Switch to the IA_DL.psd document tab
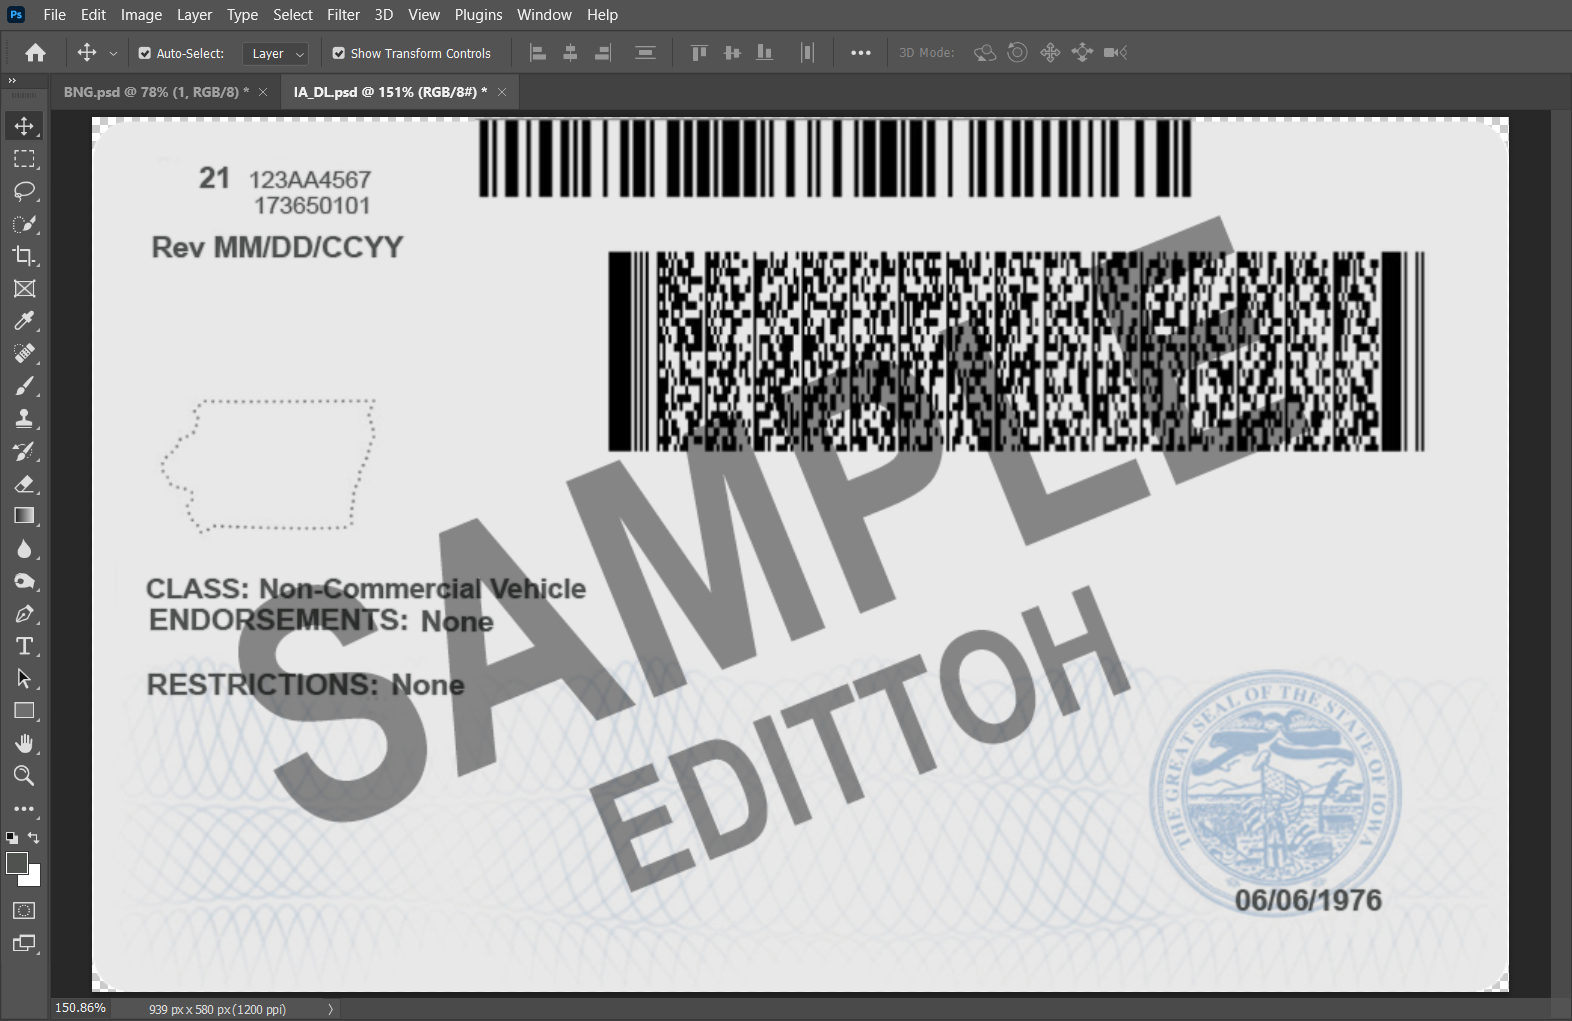1572x1021 pixels. pyautogui.click(x=390, y=92)
